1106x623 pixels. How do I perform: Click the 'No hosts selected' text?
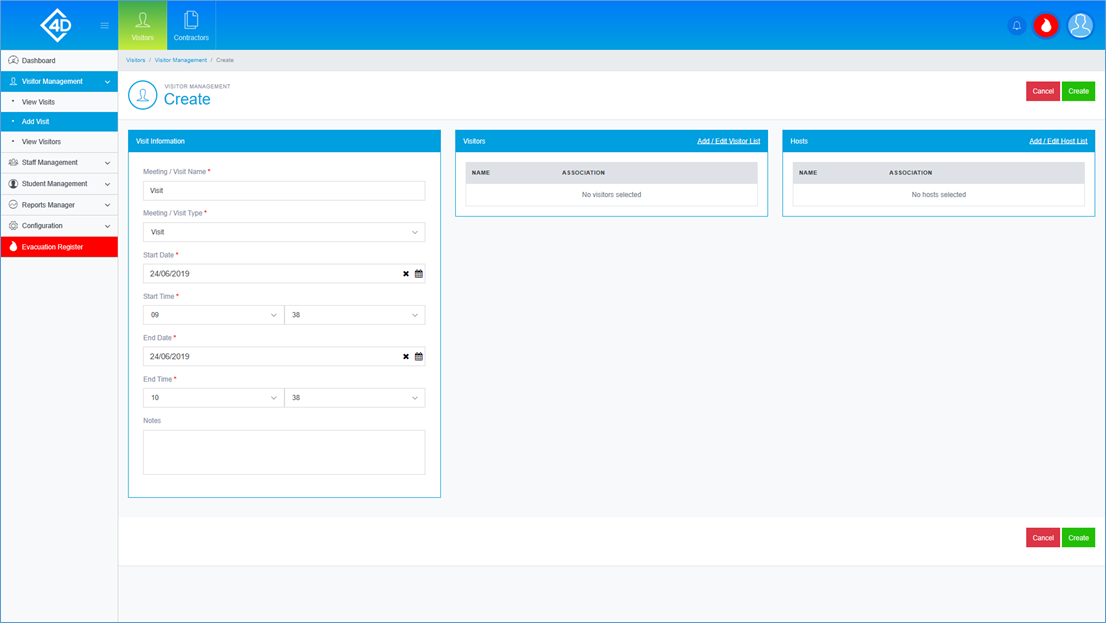coord(939,195)
